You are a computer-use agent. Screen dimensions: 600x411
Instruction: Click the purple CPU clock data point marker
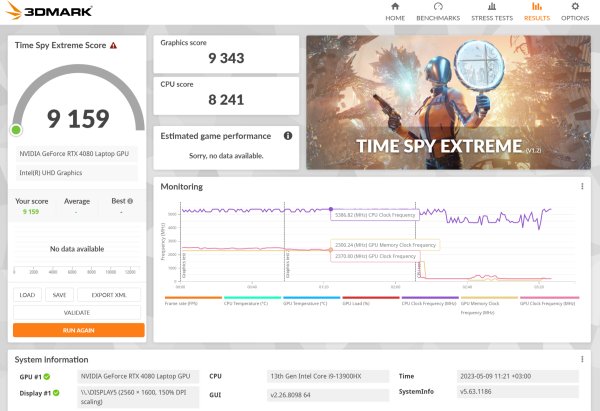click(331, 209)
